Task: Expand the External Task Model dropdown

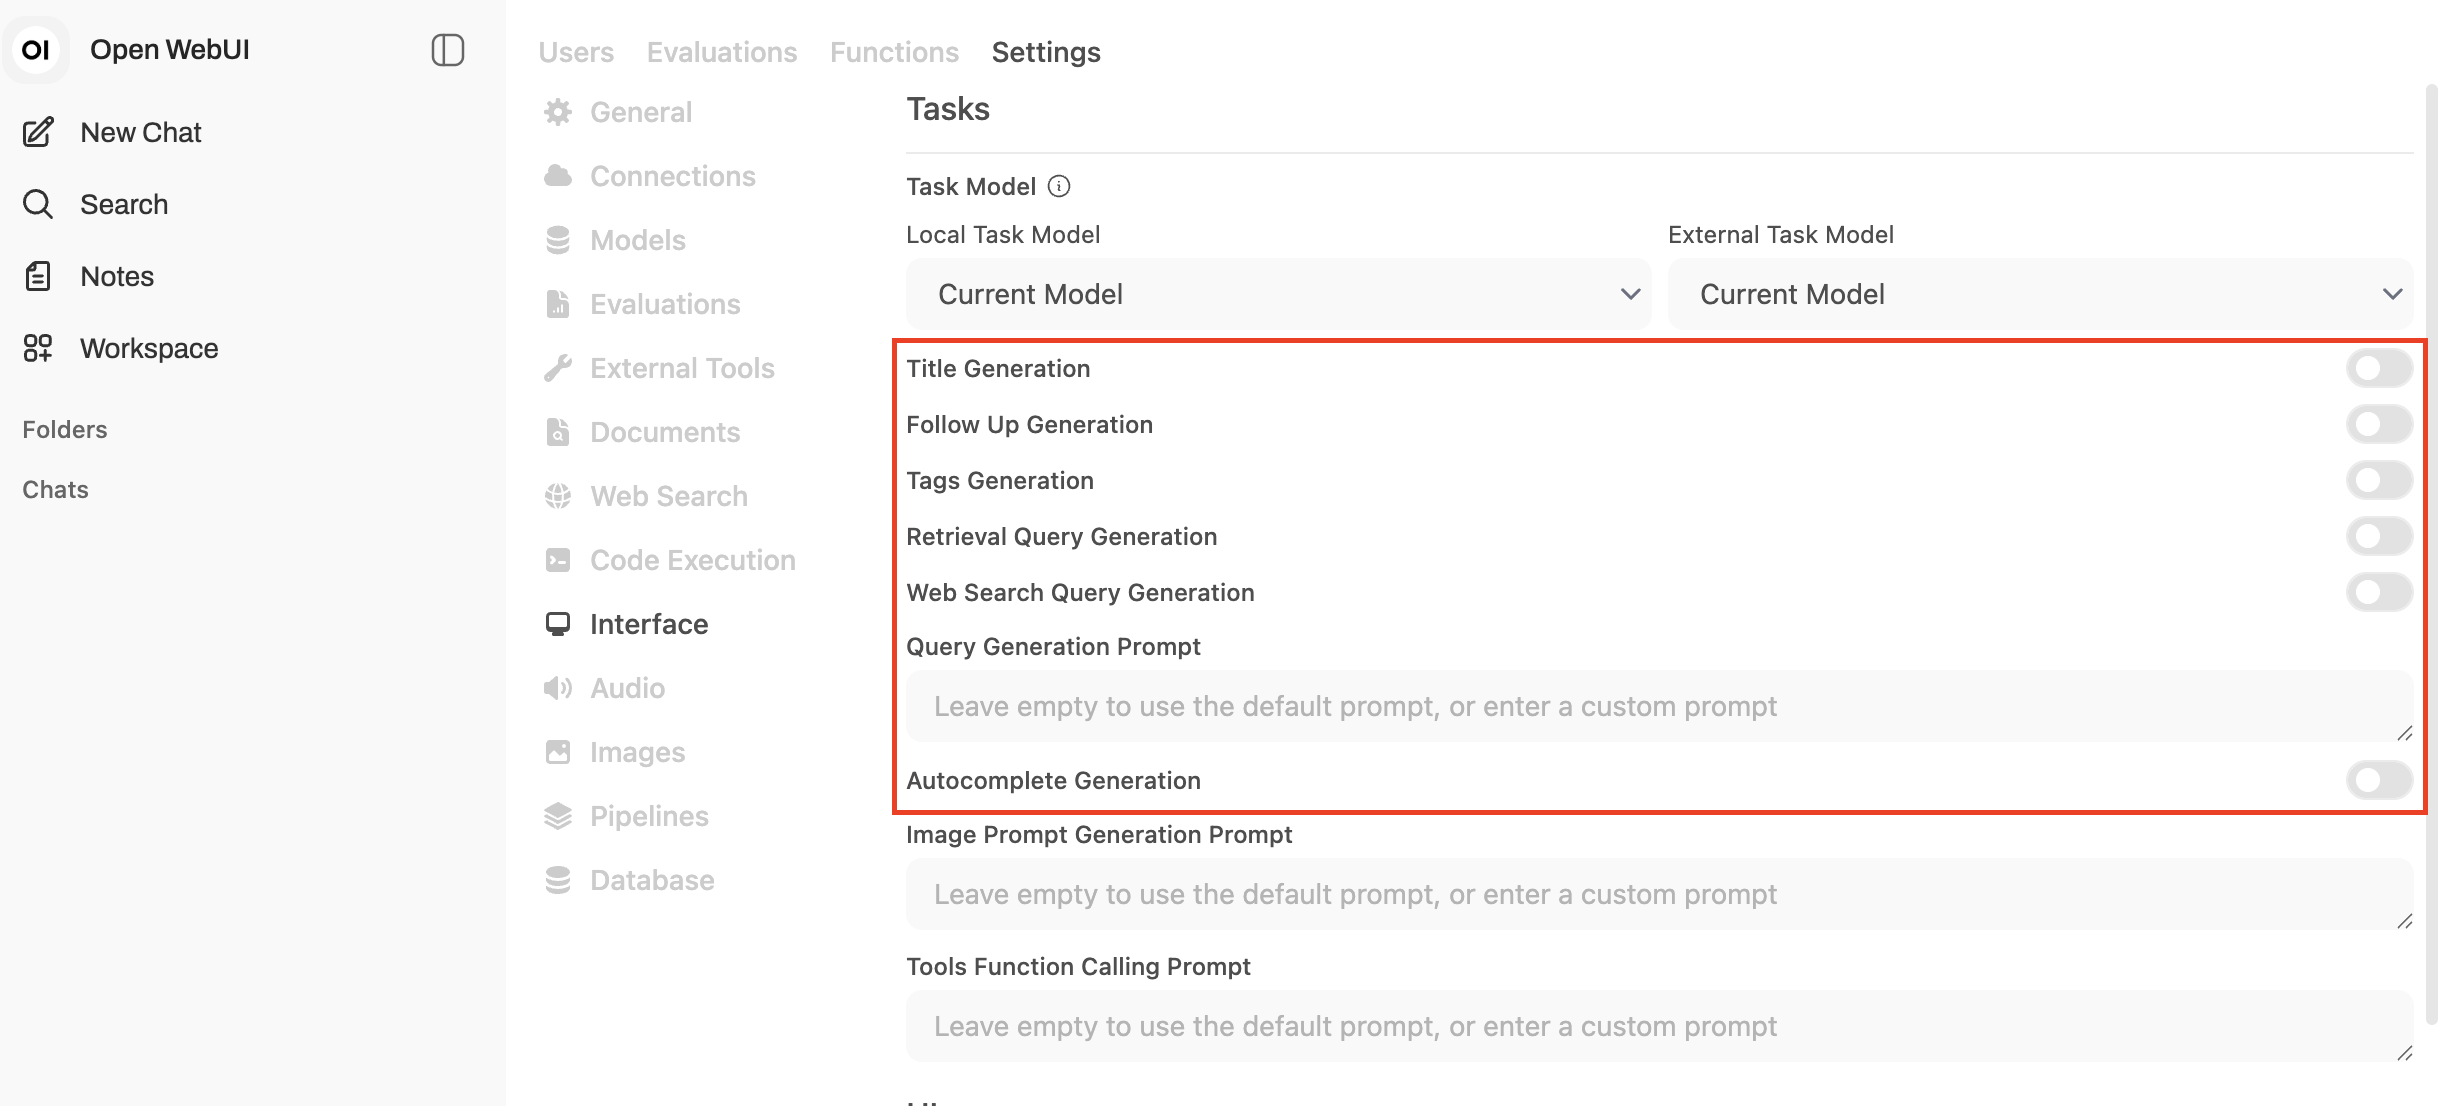Action: [x=2040, y=294]
